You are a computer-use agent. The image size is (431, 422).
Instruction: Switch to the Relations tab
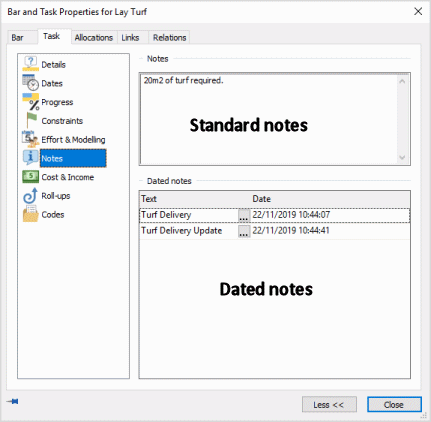170,38
